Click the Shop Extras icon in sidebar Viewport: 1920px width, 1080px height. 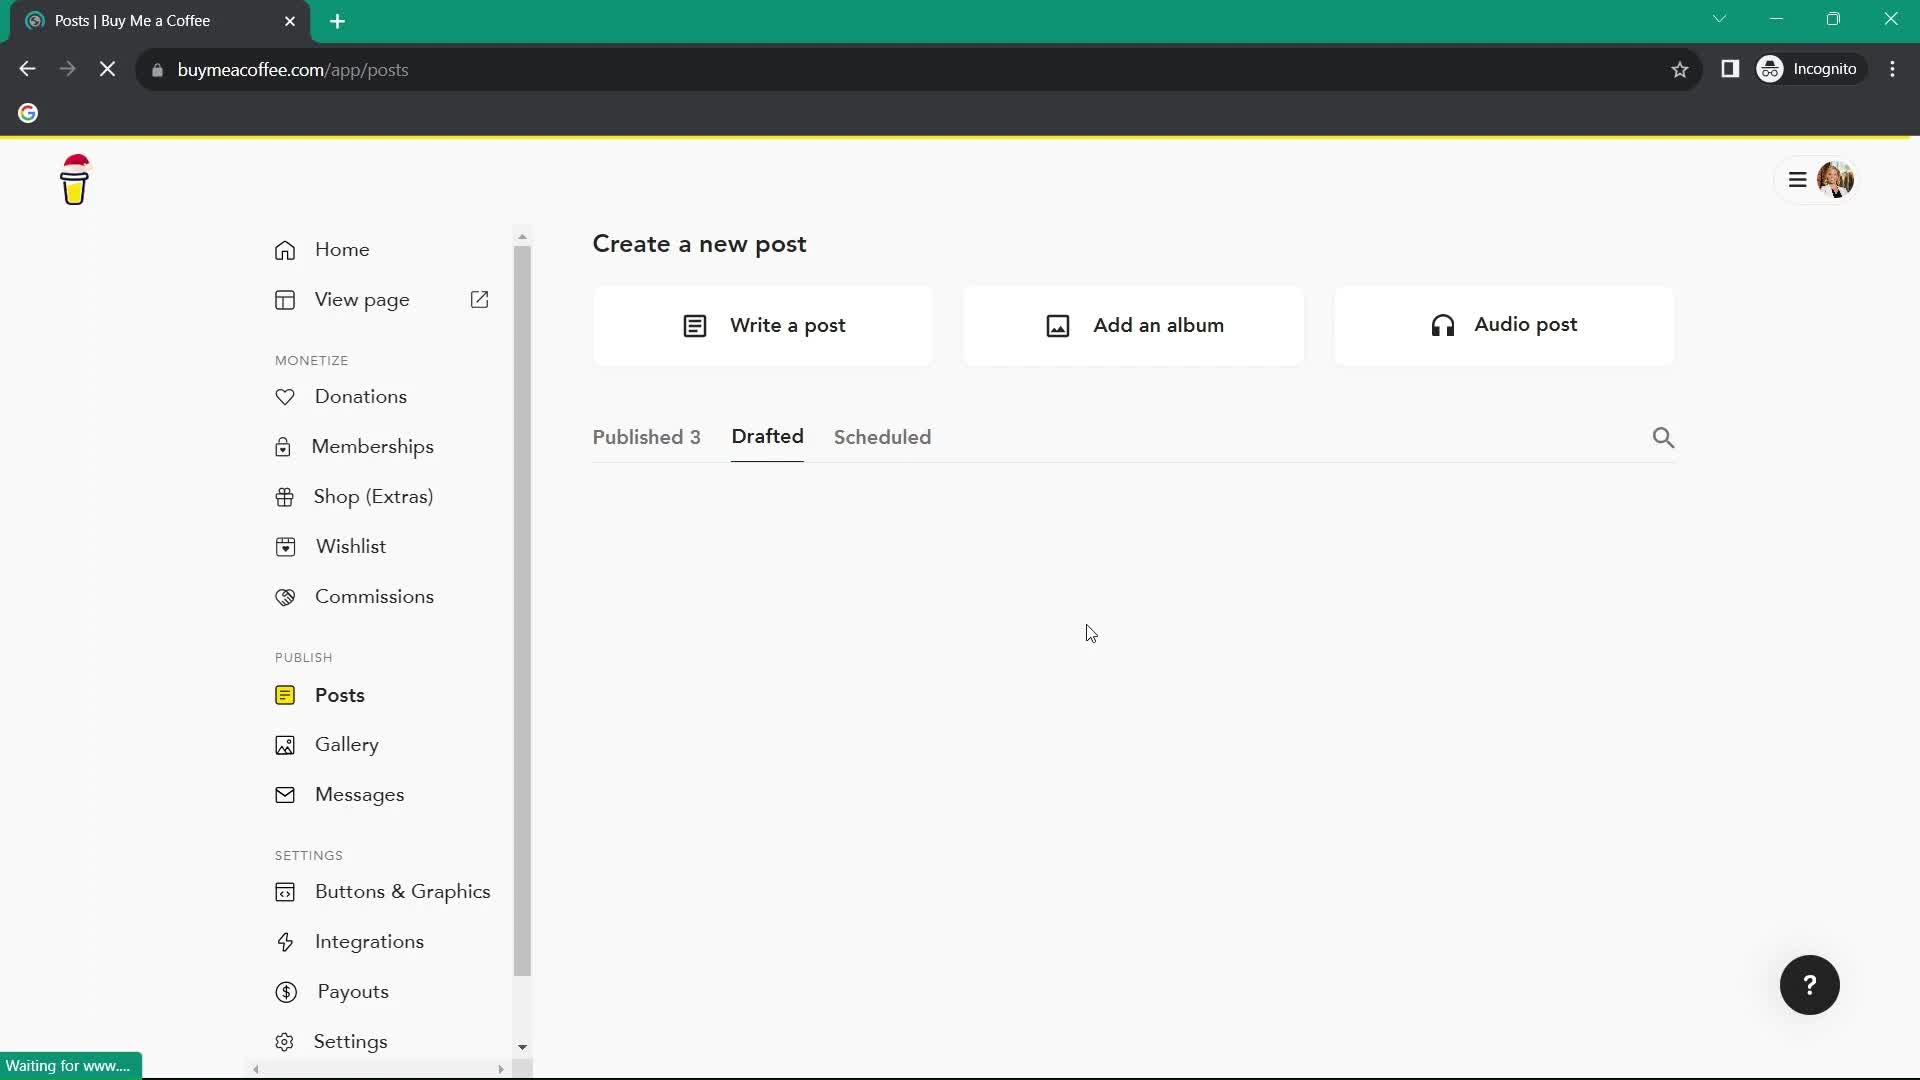(285, 496)
